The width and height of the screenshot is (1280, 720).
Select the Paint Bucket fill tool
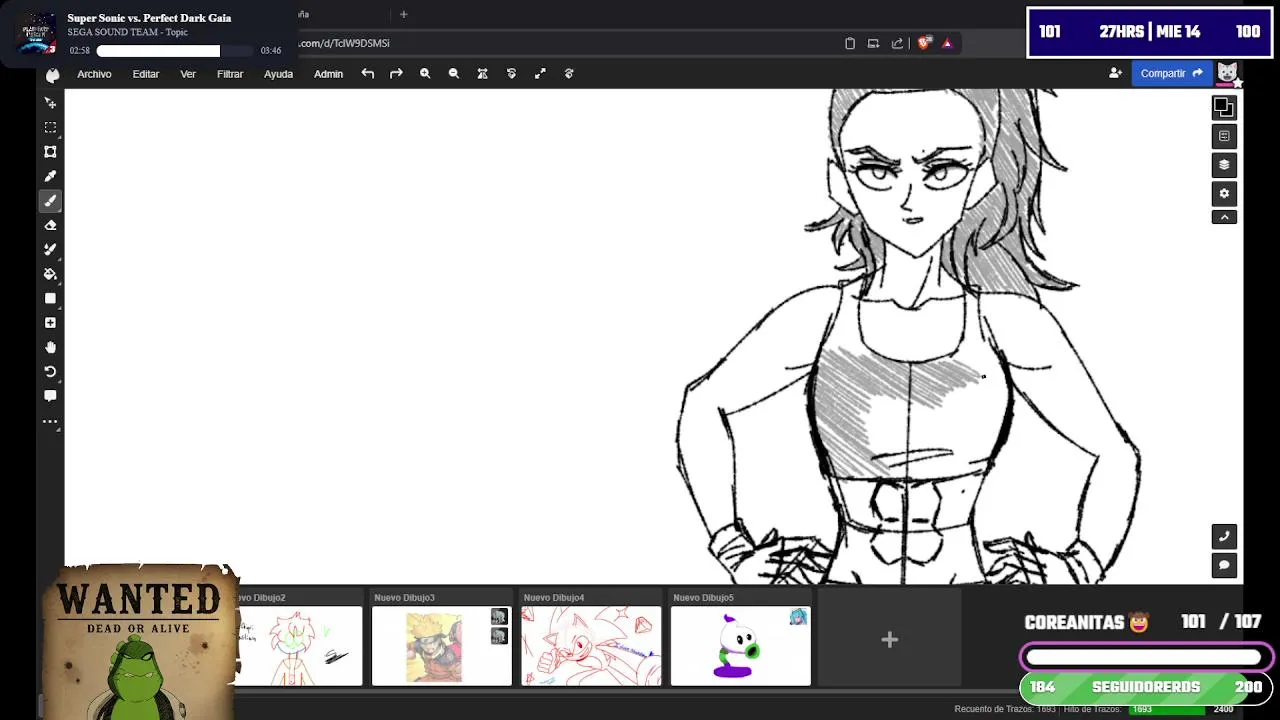pyautogui.click(x=50, y=274)
